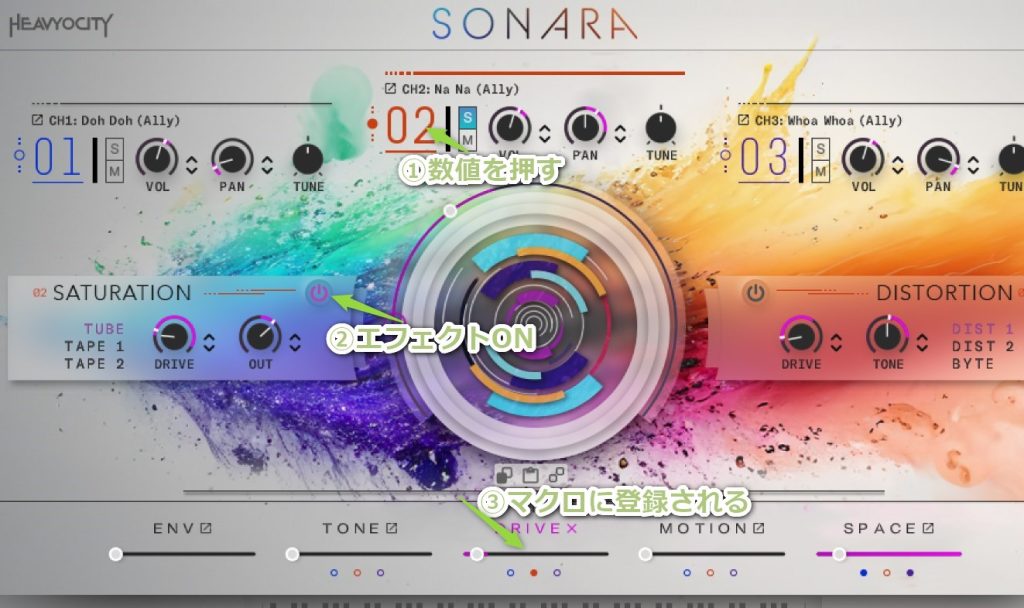Screen dimensions: 1024x608
Task: Click the link icon below the central orb
Action: (556, 474)
